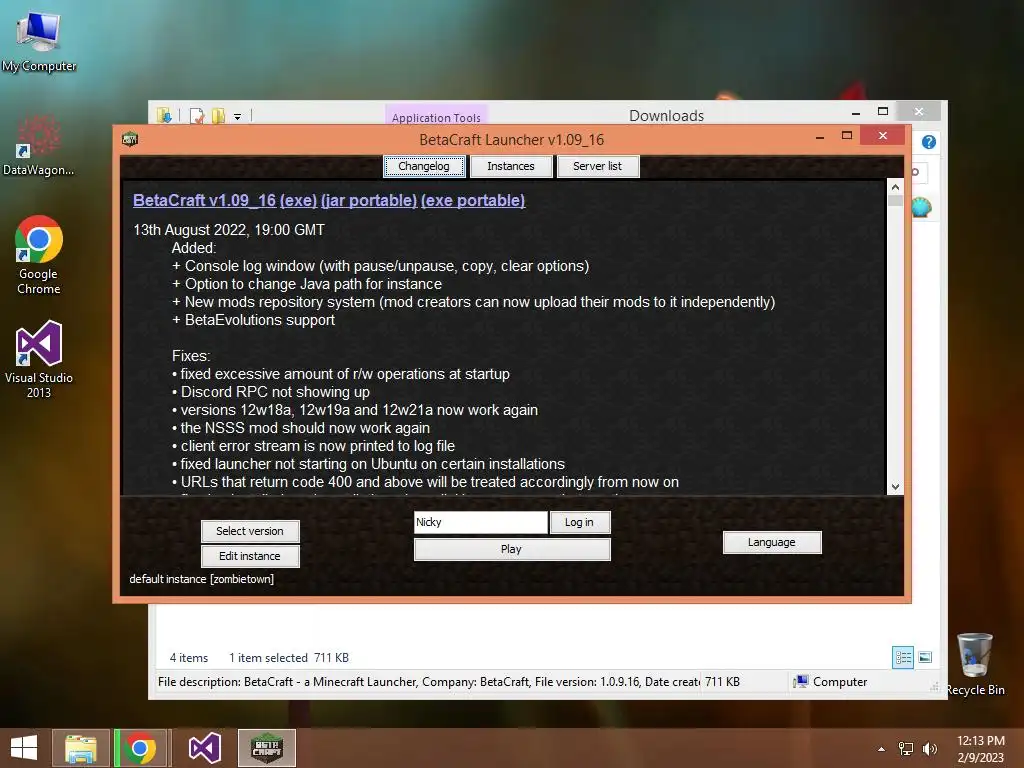Image resolution: width=1024 pixels, height=768 pixels.
Task: Click Properties icon in Downloads quick access toolbar
Action: point(197,116)
